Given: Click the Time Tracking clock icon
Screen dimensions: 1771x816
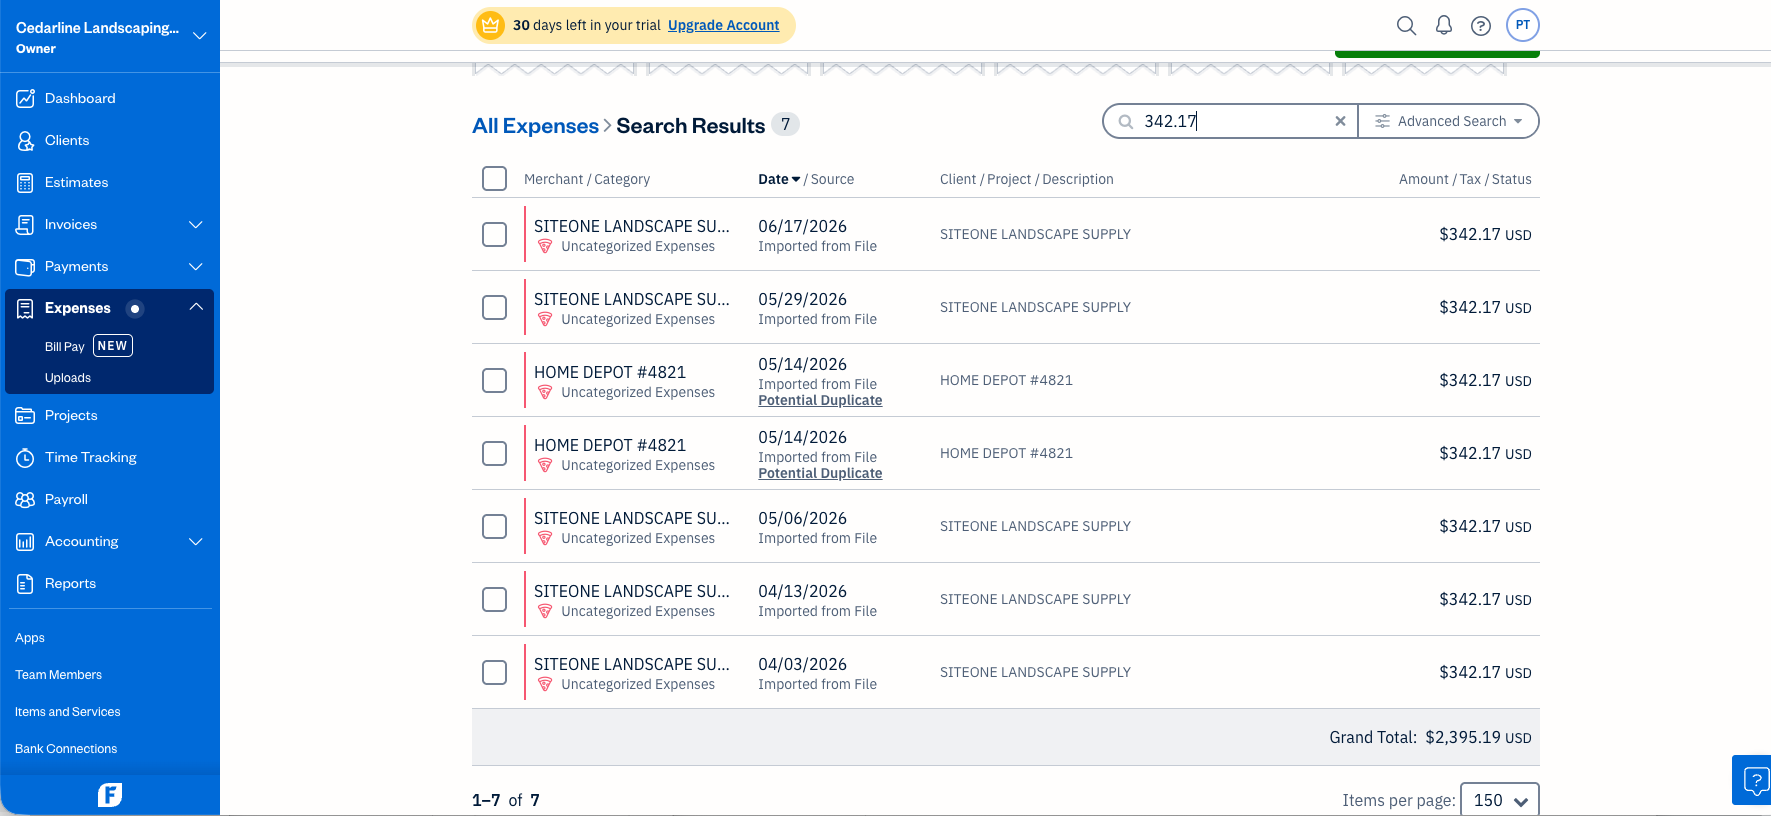Looking at the screenshot, I should 25,458.
